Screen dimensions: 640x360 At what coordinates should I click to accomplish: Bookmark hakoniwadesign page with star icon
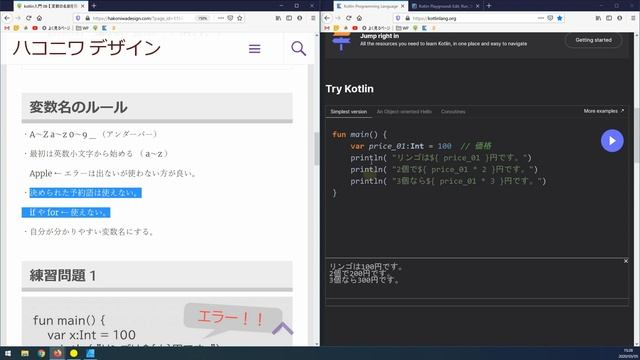coord(240,18)
